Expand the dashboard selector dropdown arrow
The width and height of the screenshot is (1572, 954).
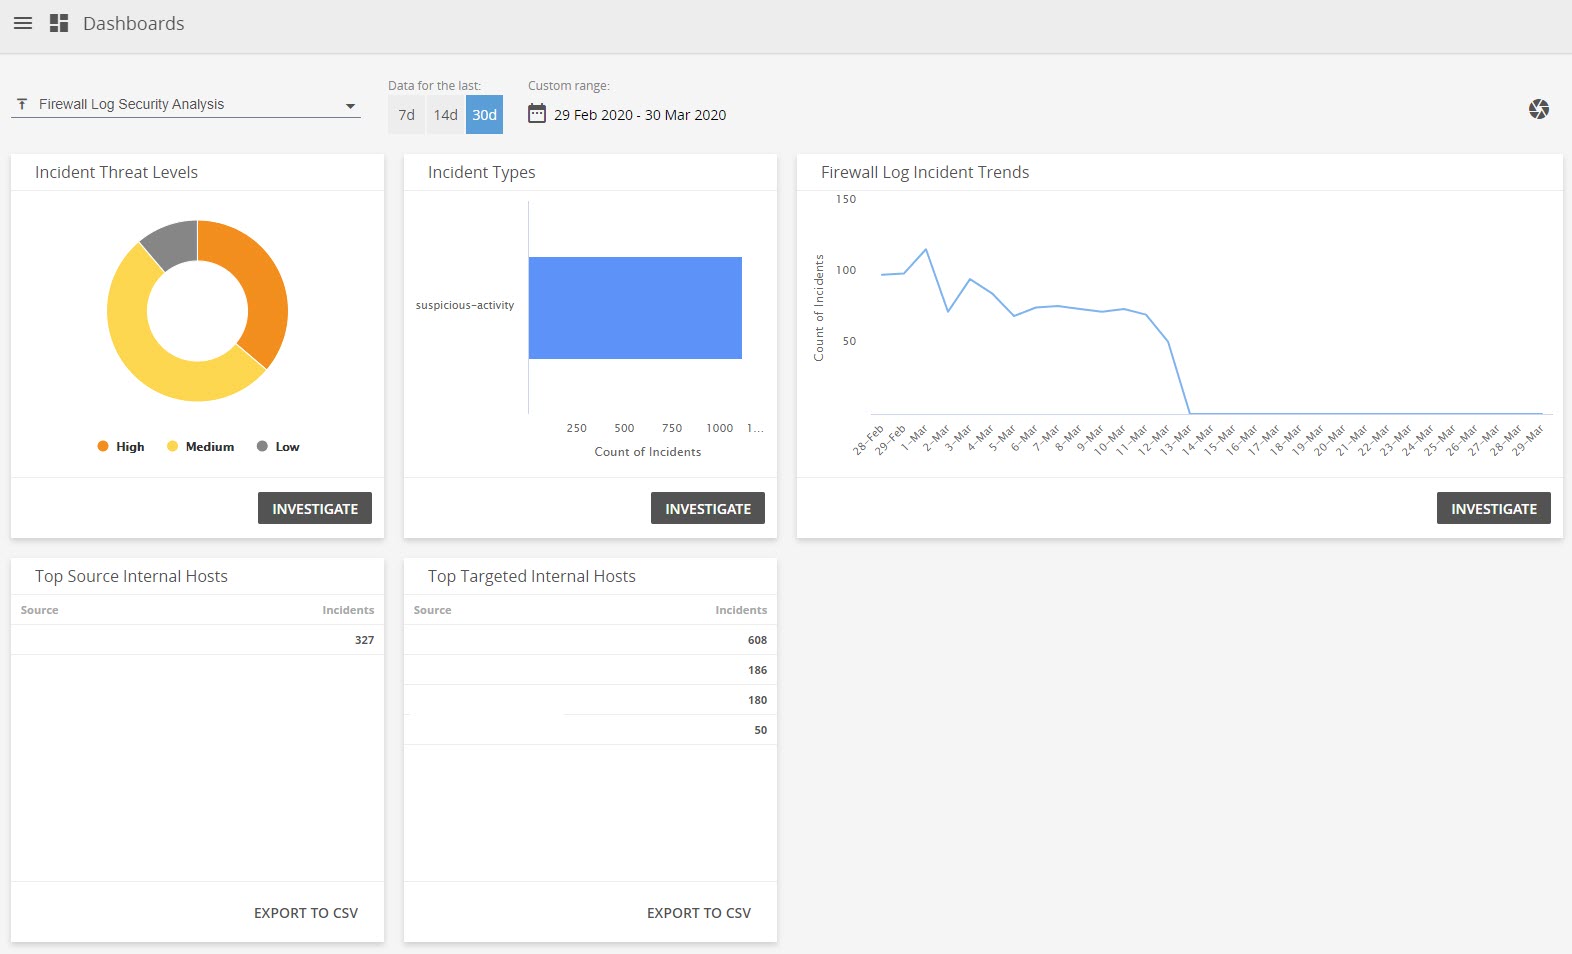click(x=350, y=105)
